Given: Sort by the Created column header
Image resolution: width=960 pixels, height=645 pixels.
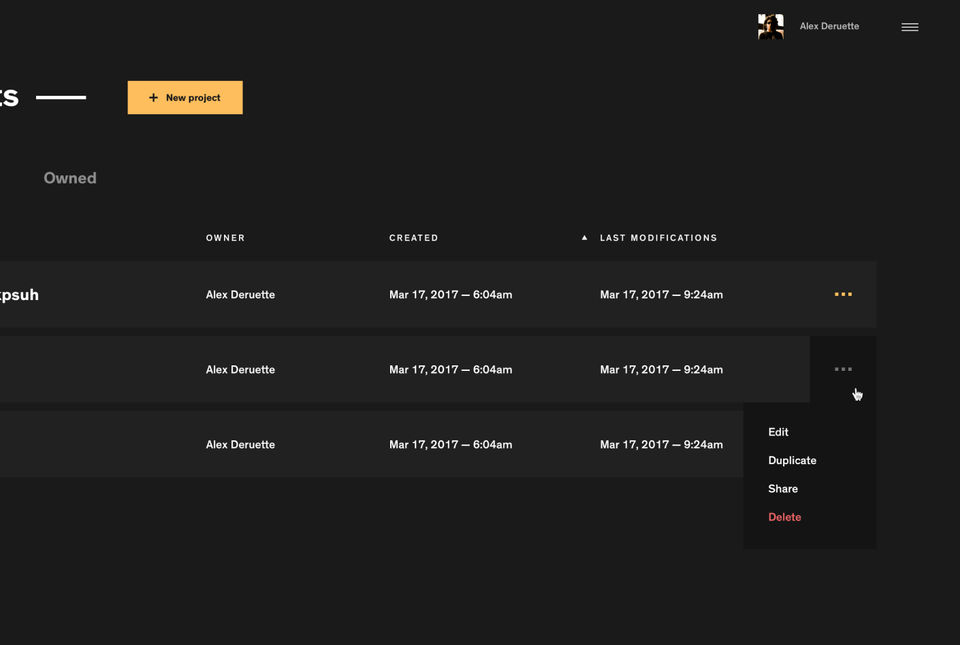Looking at the screenshot, I should (x=413, y=238).
